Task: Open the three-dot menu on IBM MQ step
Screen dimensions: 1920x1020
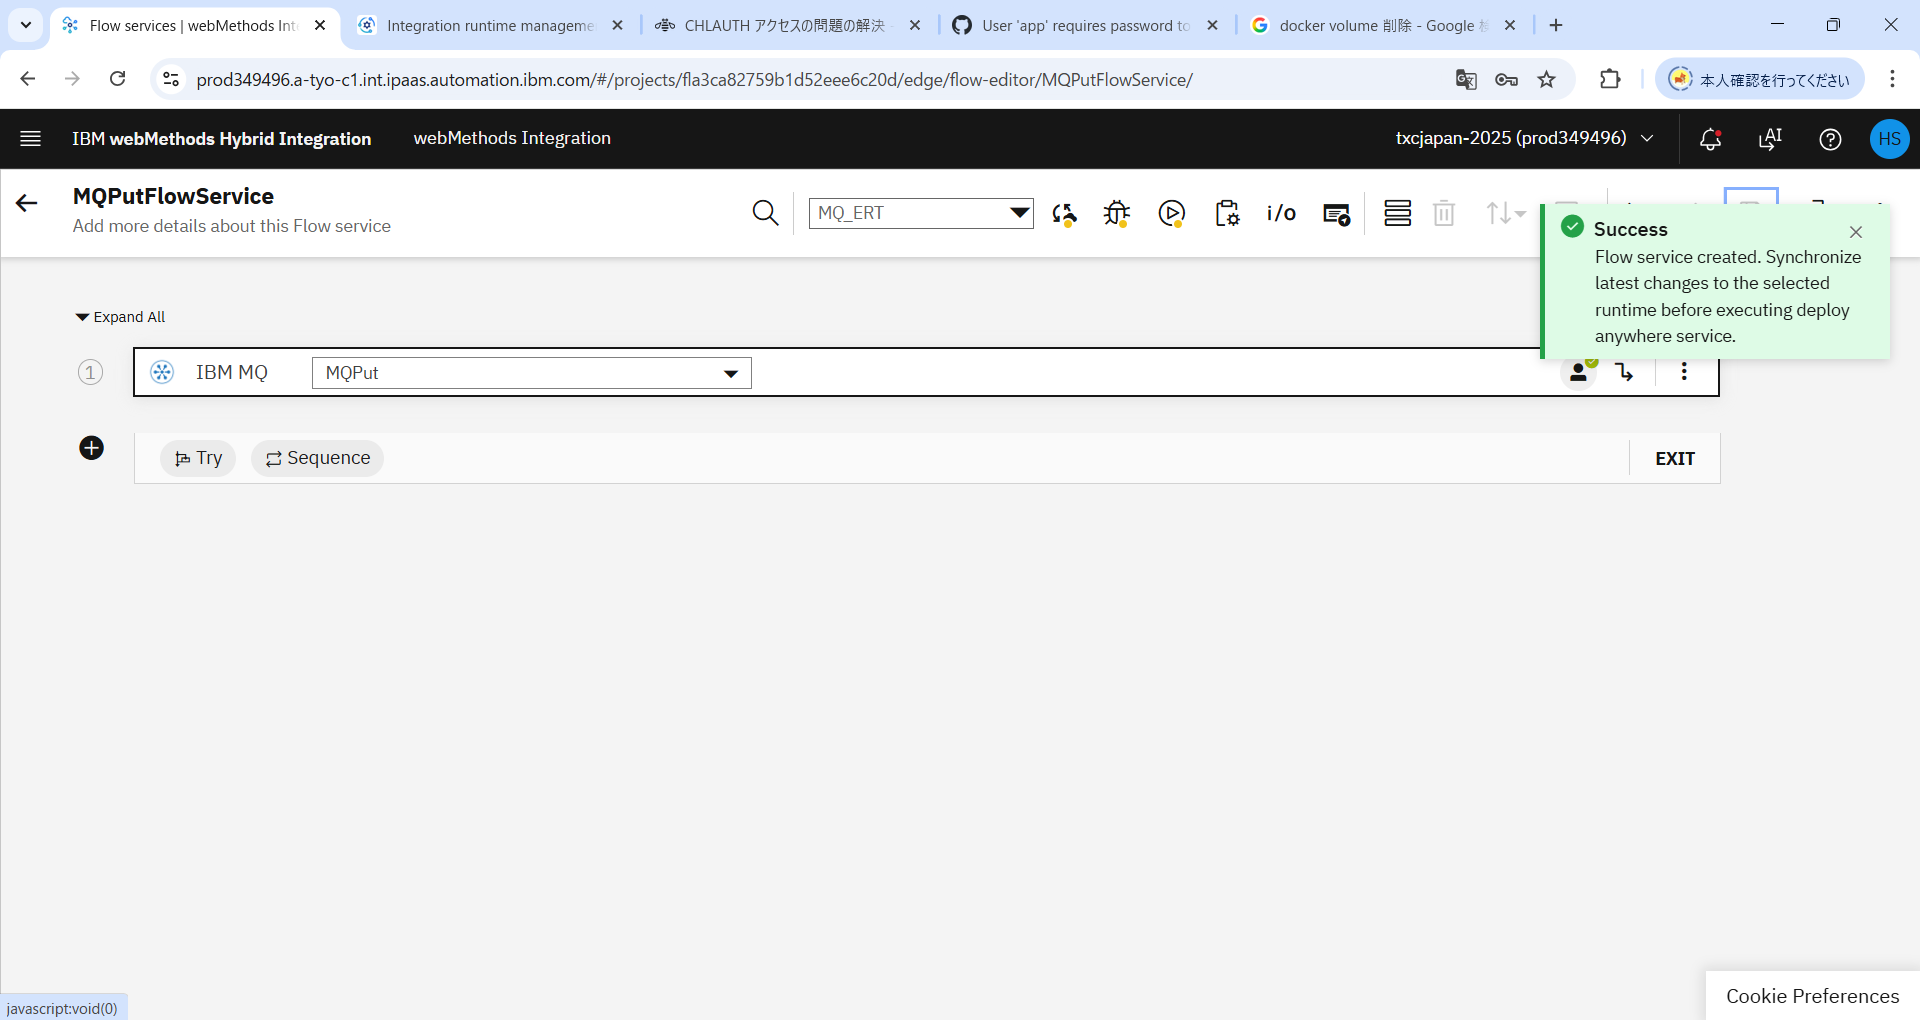Action: (1684, 372)
